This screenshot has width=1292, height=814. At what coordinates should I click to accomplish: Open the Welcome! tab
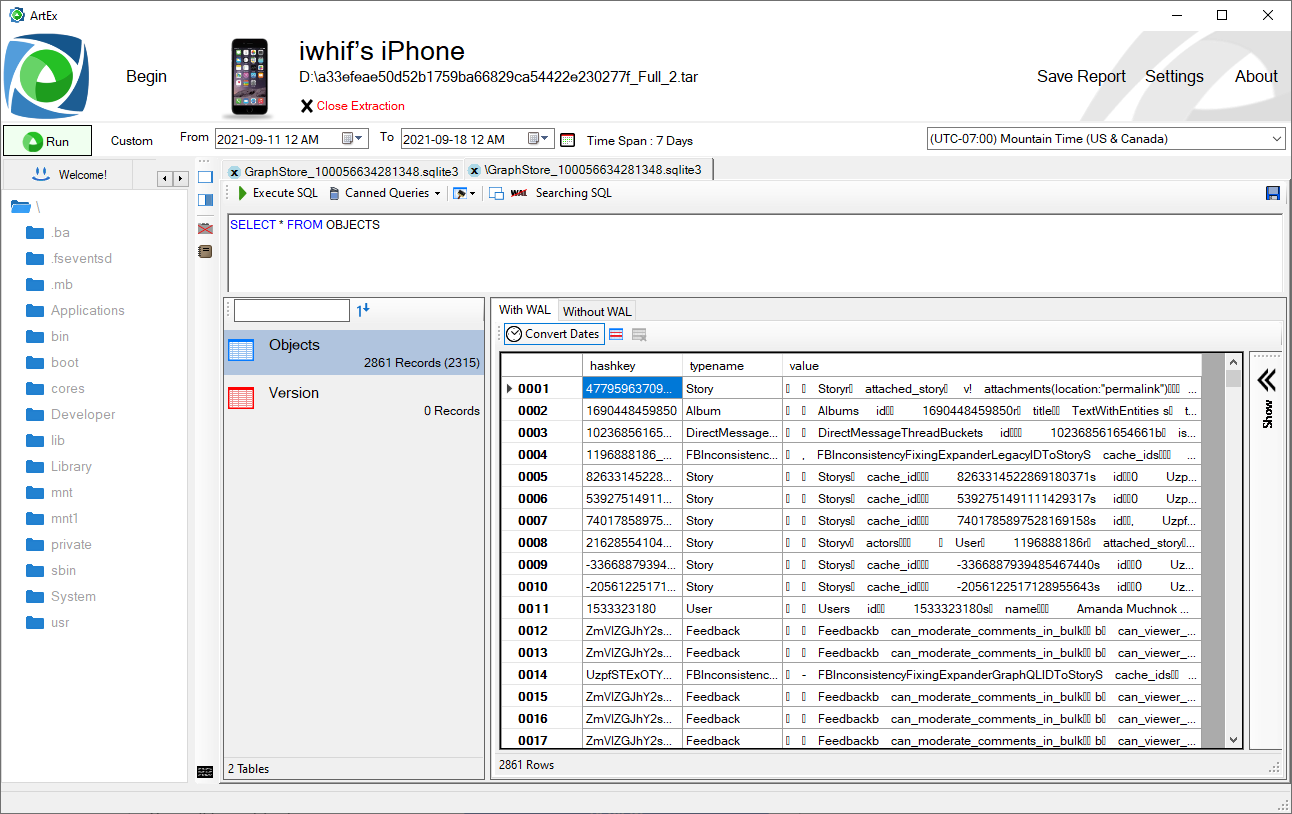coord(70,174)
